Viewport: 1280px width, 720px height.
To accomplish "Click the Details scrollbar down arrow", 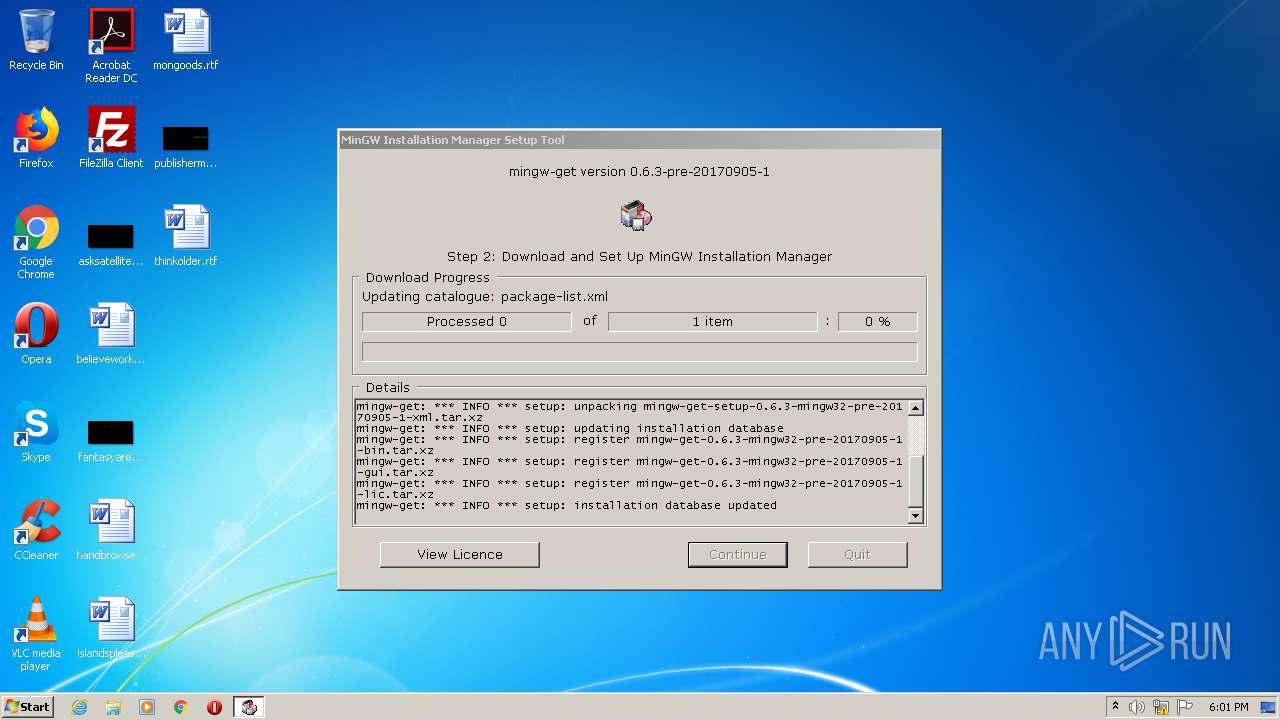I will 915,515.
